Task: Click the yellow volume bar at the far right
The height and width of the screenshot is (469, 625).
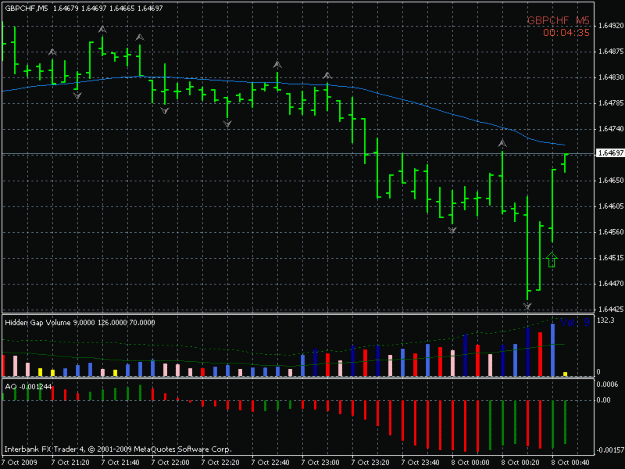Action: [565, 374]
